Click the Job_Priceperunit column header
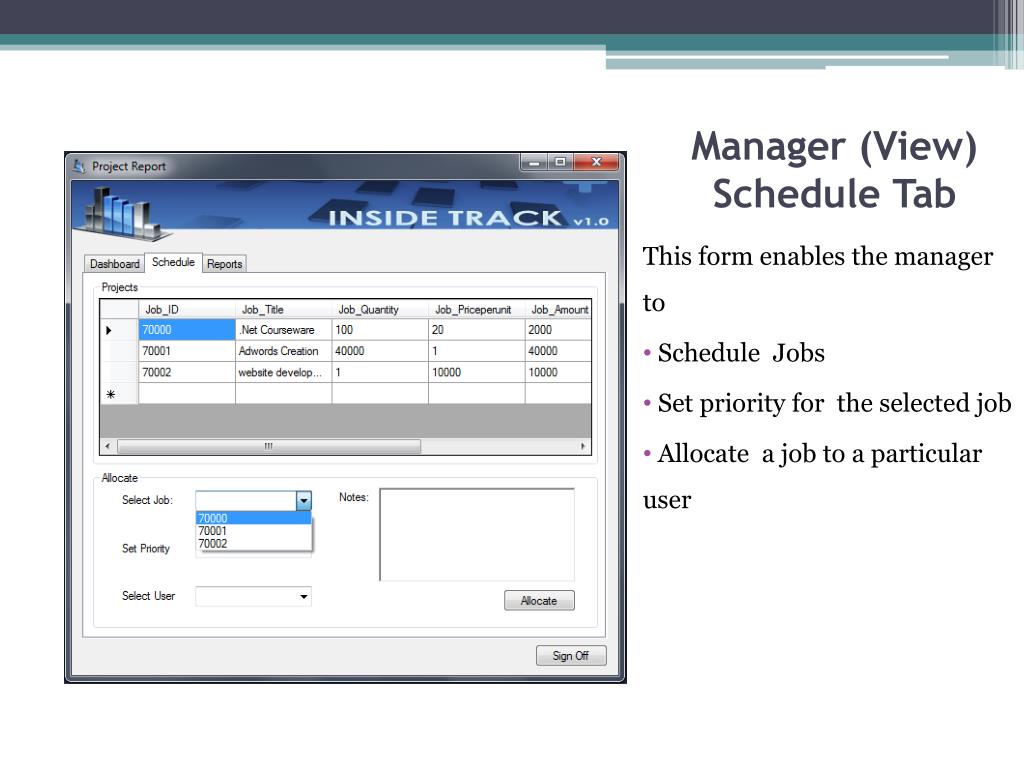The height and width of the screenshot is (768, 1024). (477, 310)
